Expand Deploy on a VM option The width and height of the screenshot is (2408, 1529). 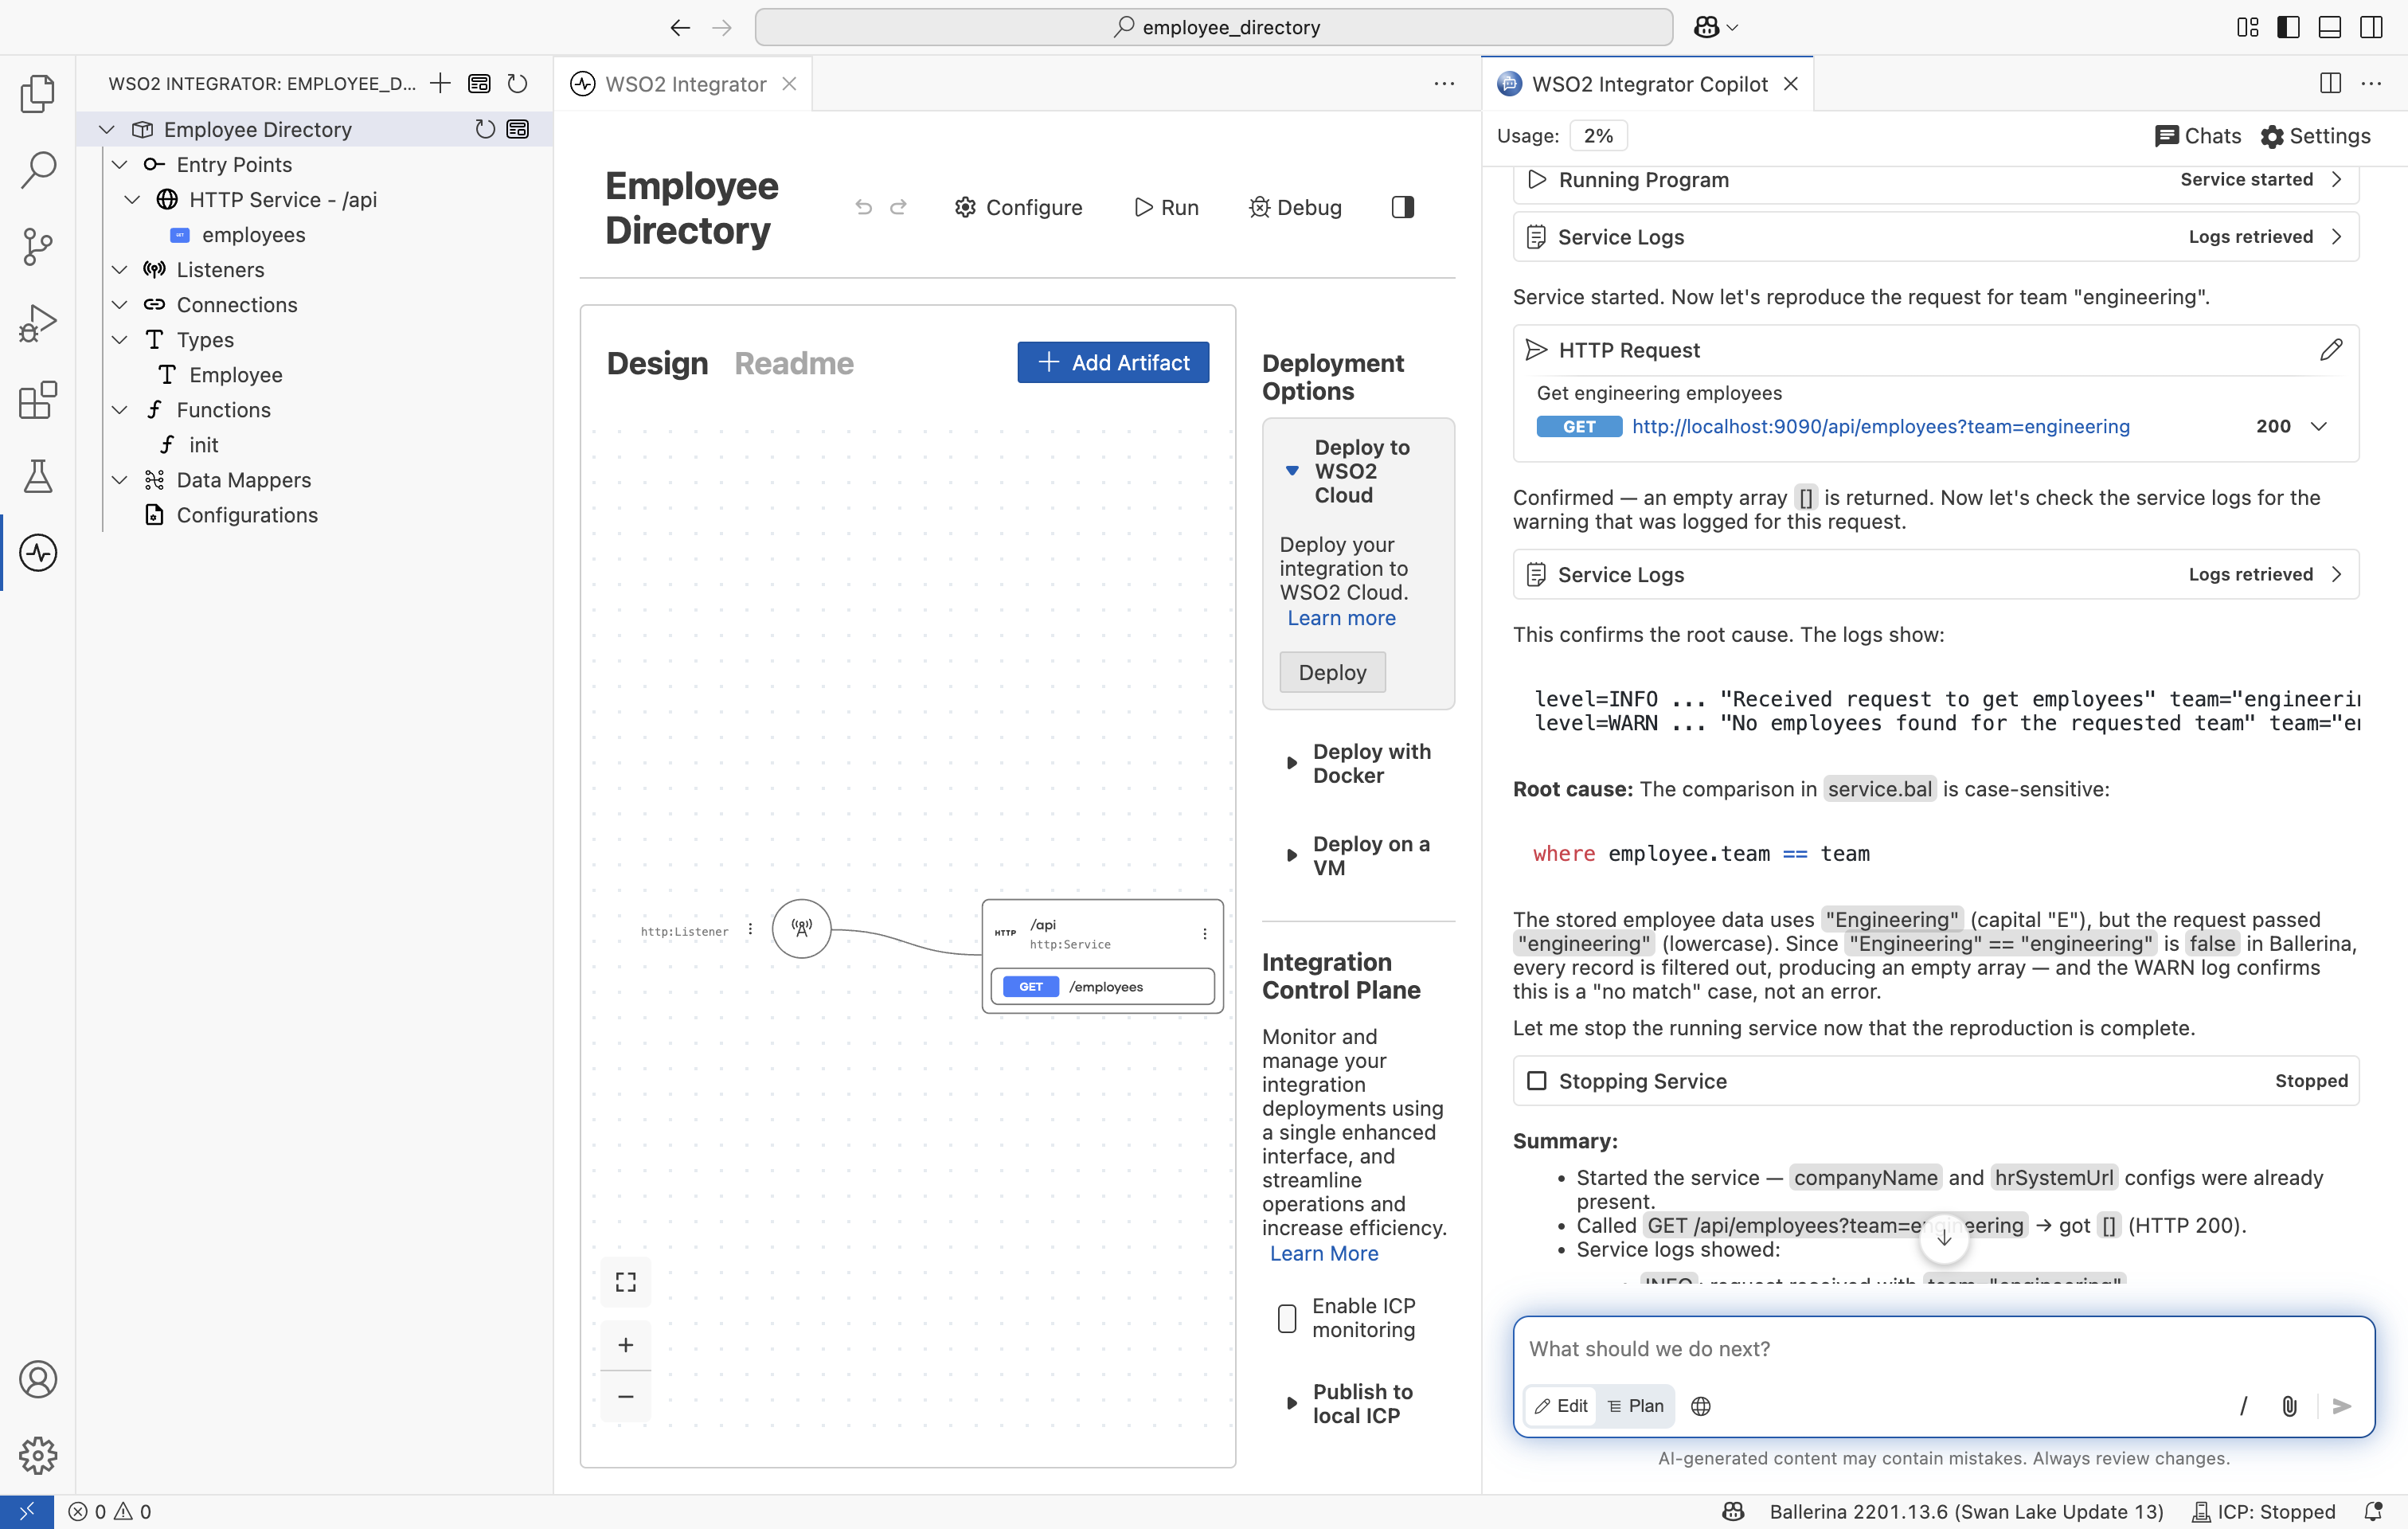coord(1292,856)
